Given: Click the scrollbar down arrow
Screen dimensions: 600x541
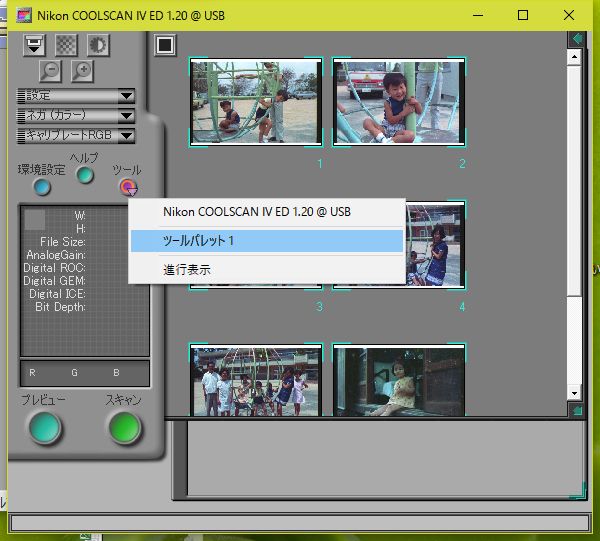Looking at the screenshot, I should click(574, 393).
